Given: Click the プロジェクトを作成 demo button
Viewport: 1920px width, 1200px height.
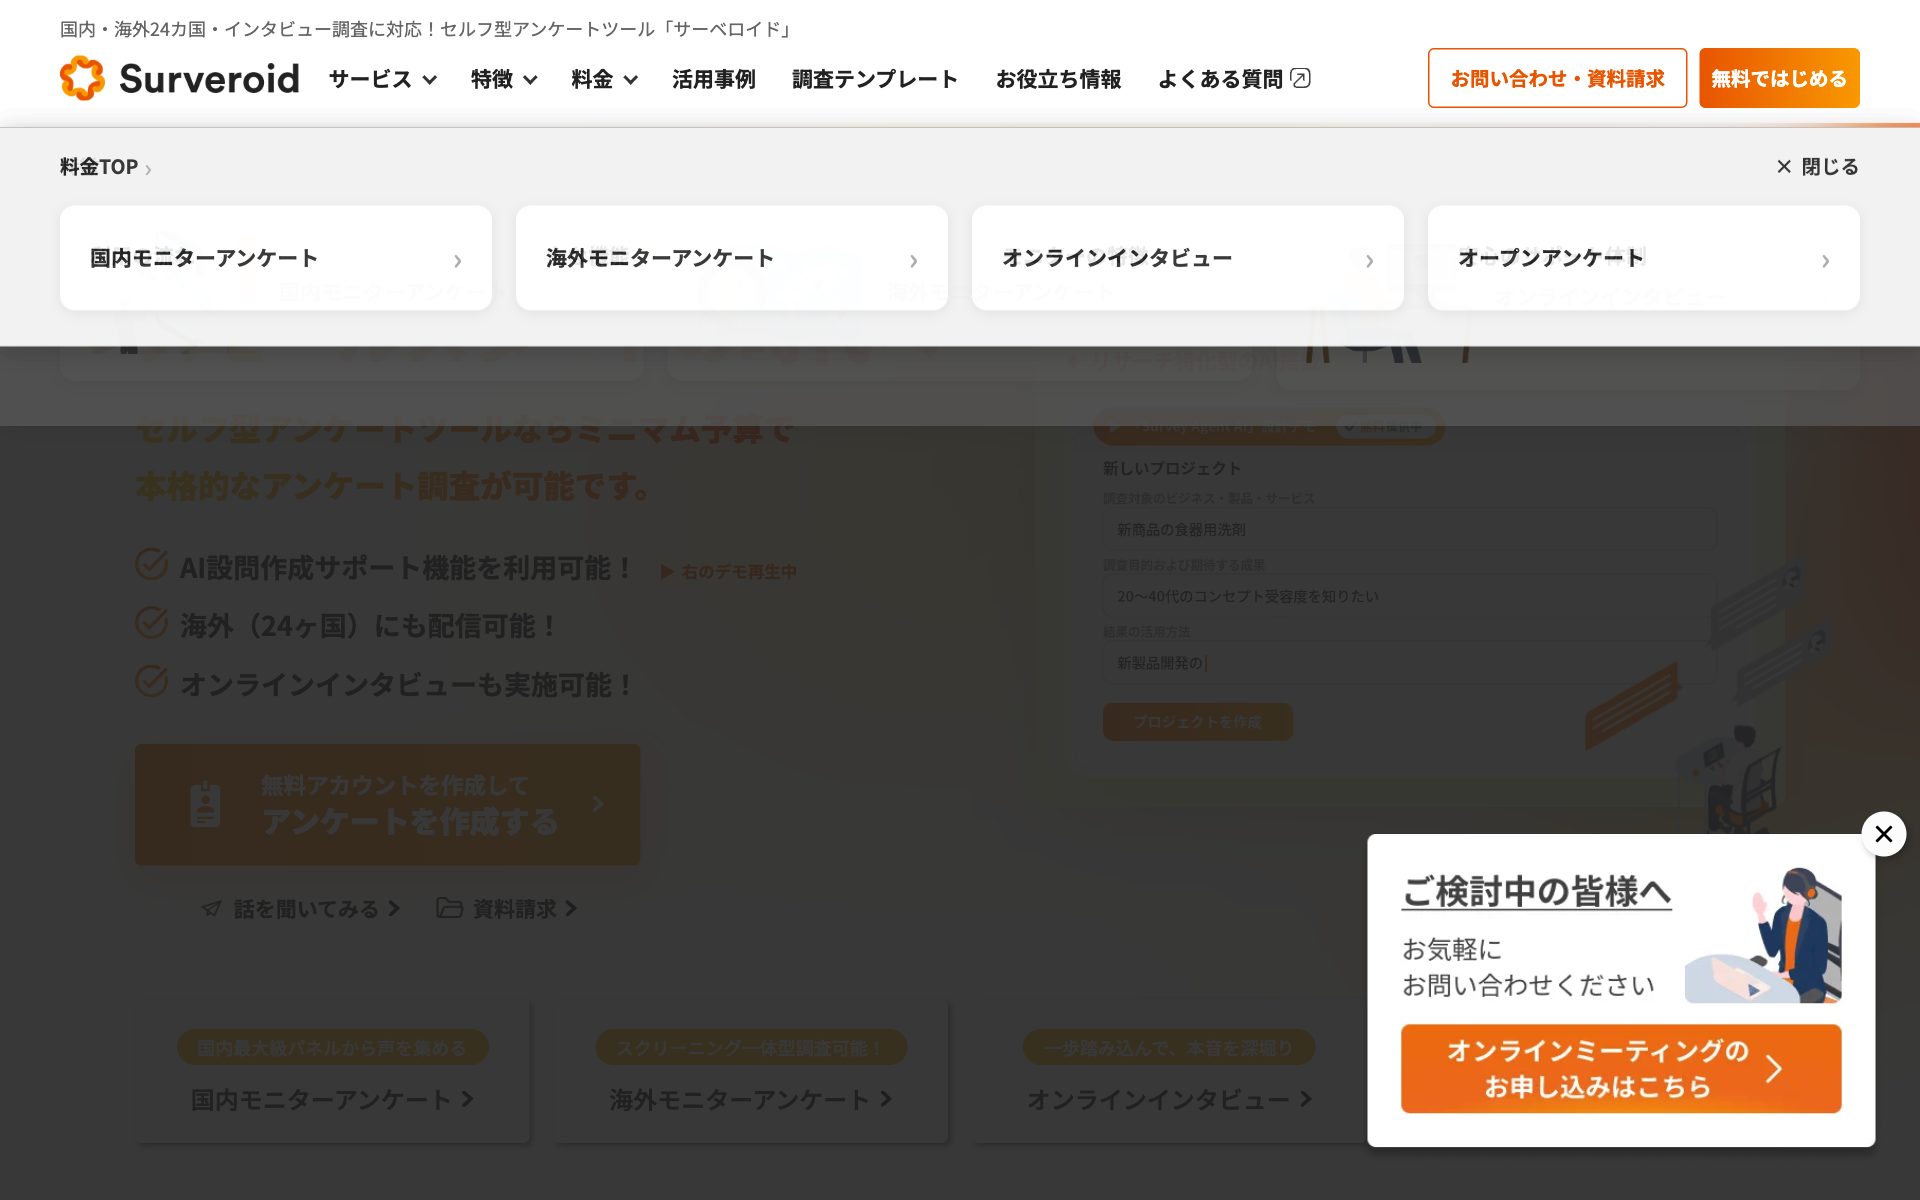Looking at the screenshot, I should click(1197, 722).
